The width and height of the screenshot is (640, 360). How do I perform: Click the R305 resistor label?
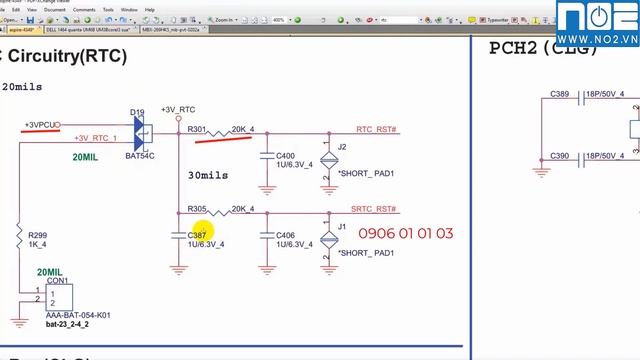197,209
